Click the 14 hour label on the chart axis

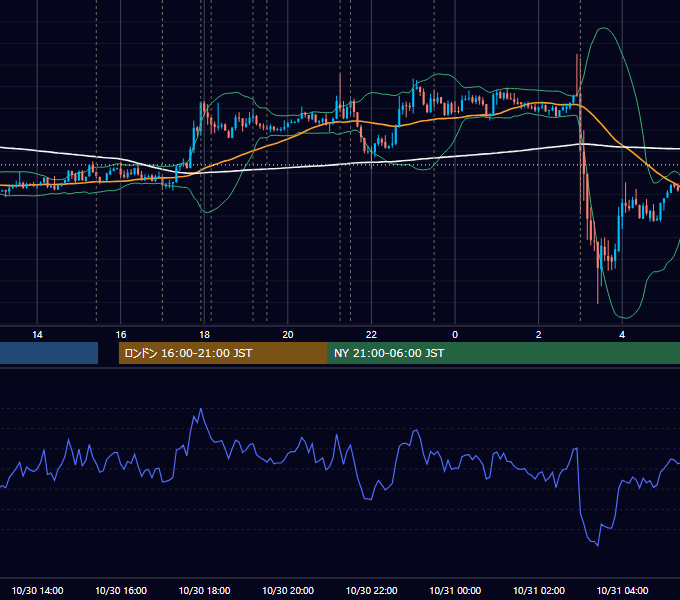[x=37, y=335]
